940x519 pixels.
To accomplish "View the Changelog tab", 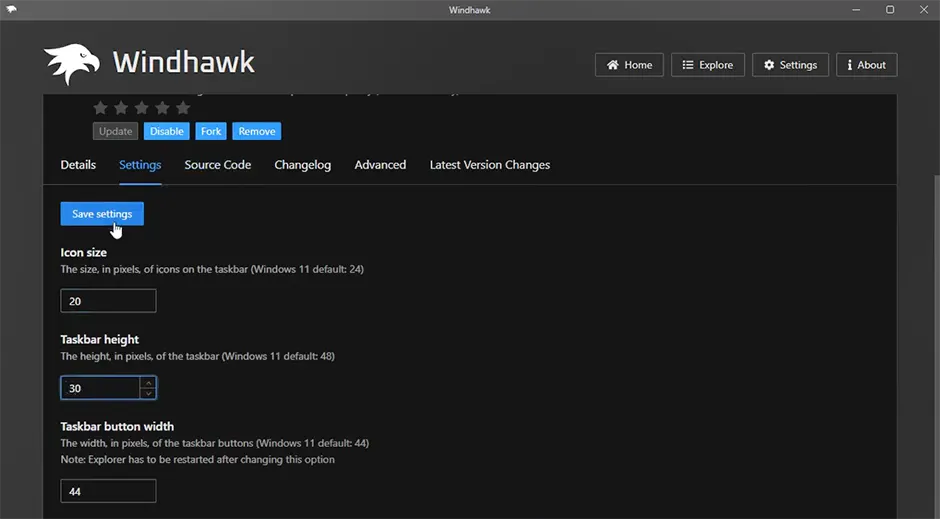I will (302, 165).
